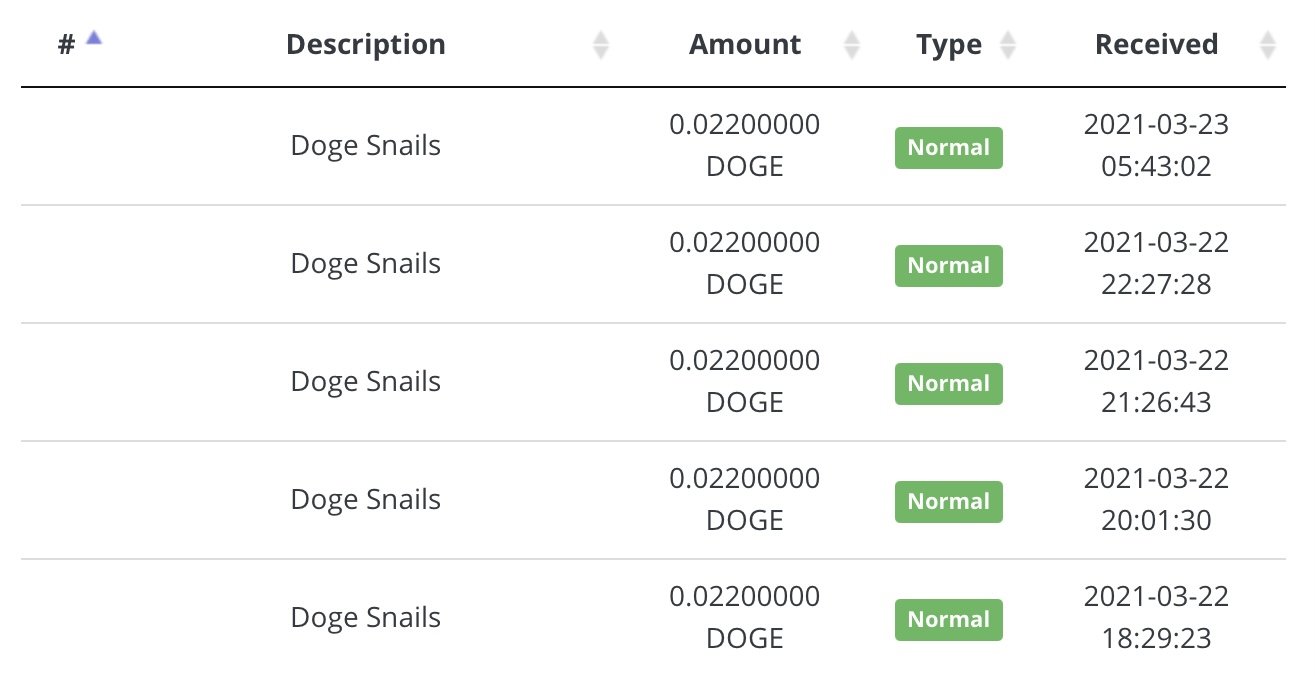Select the Received column header
The image size is (1315, 676).
pos(1157,45)
